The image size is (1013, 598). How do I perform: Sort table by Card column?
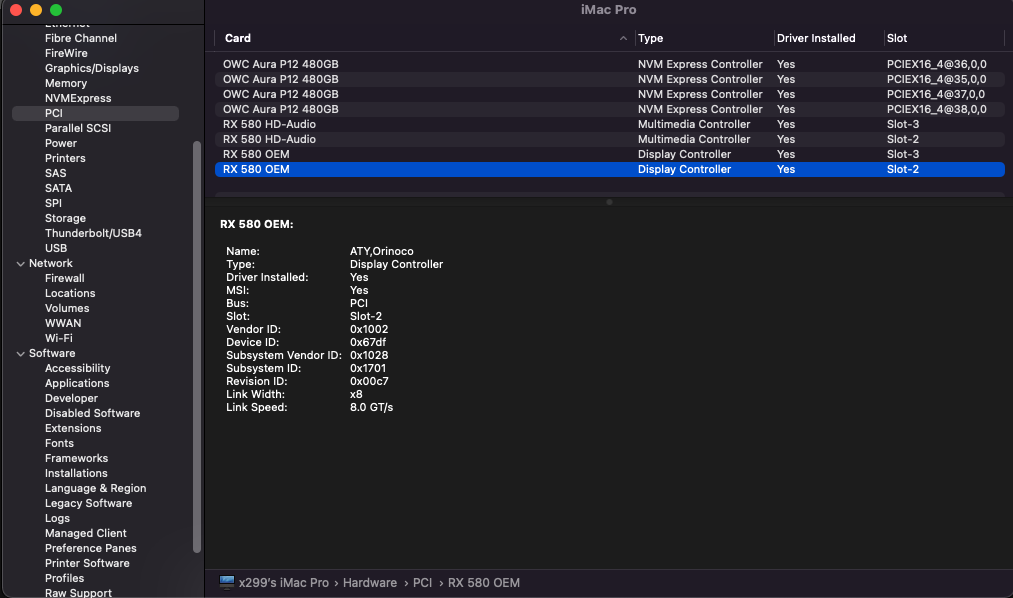pyautogui.click(x=238, y=38)
